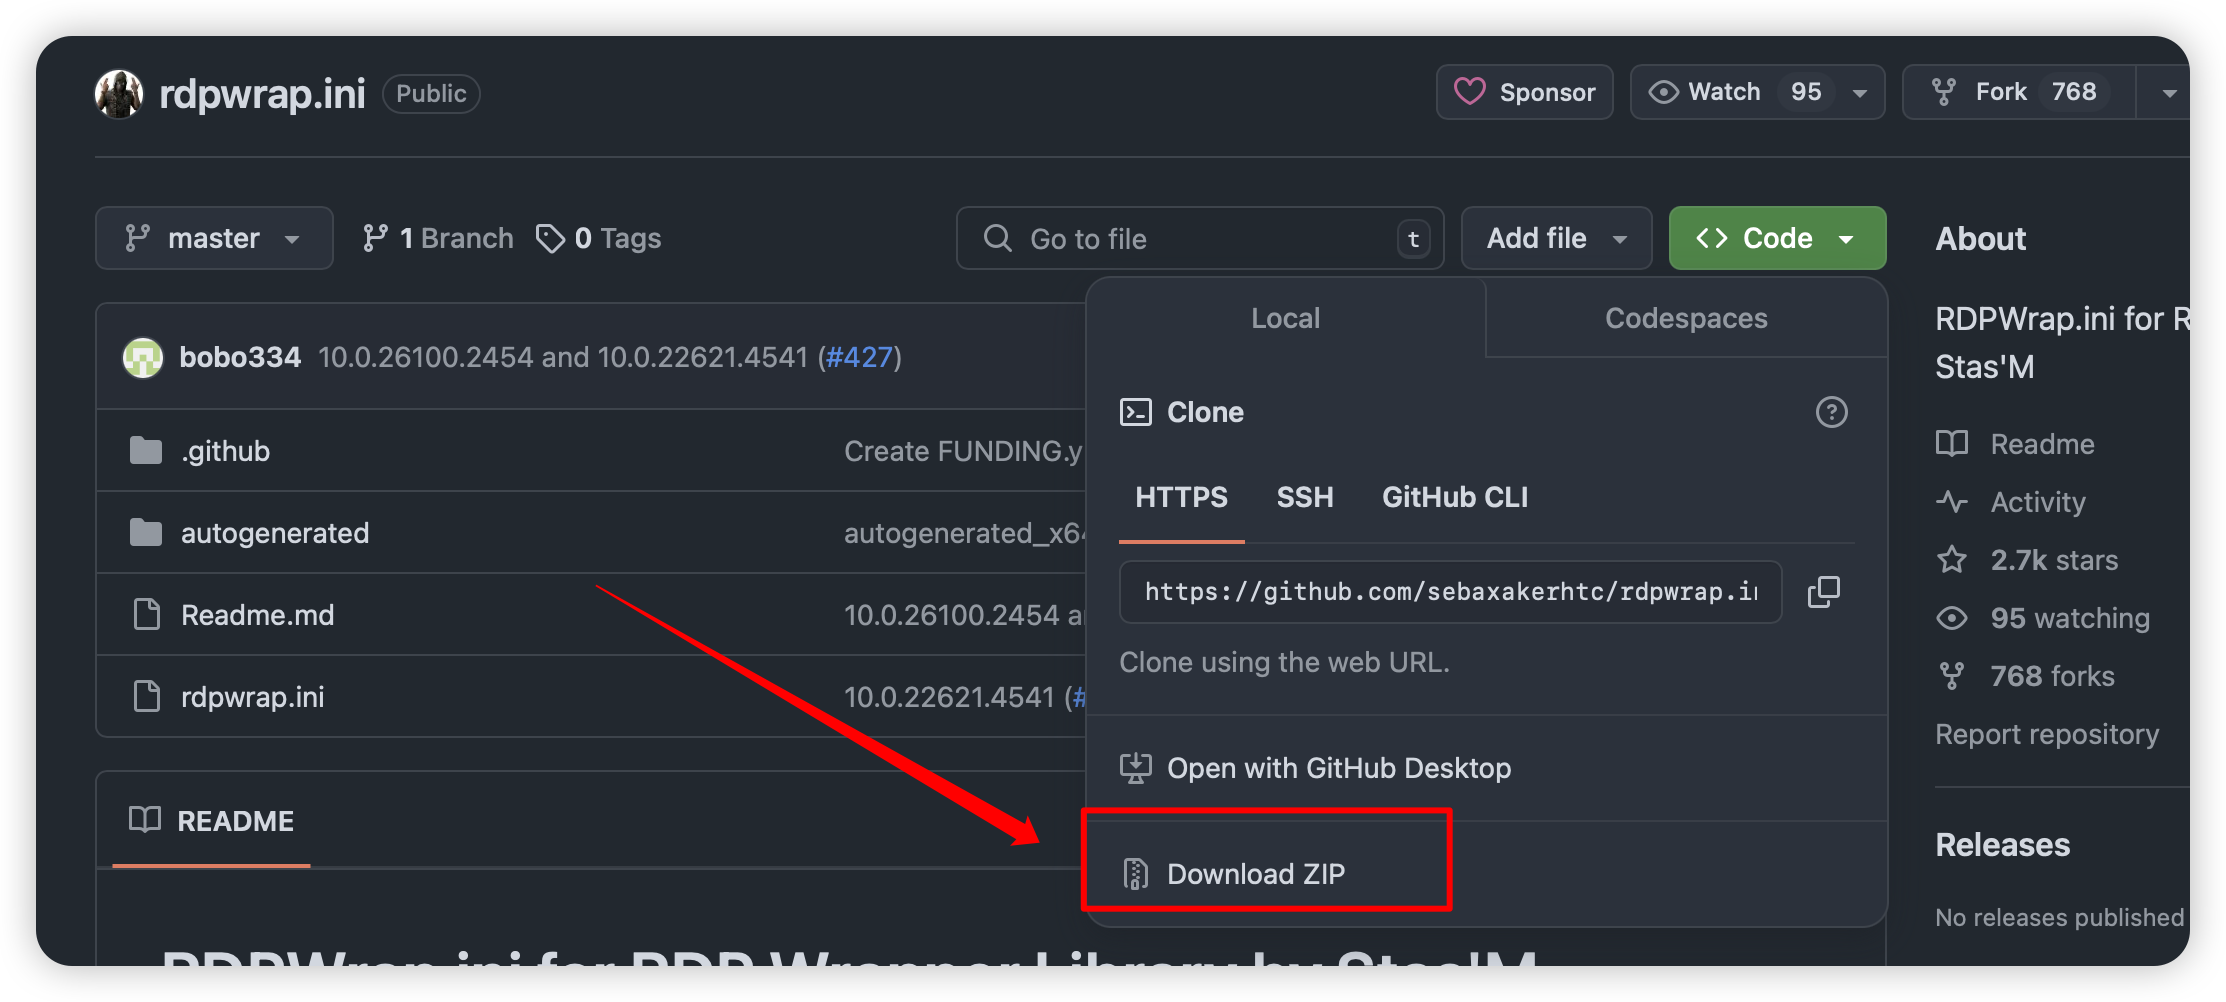This screenshot has height=1002, width=2226.
Task: Click Open with GitHub Desktop
Action: (1338, 768)
